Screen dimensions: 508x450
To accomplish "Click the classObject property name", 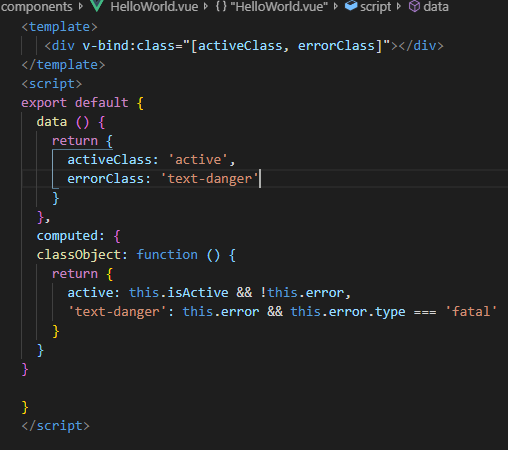I will pyautogui.click(x=79, y=255).
